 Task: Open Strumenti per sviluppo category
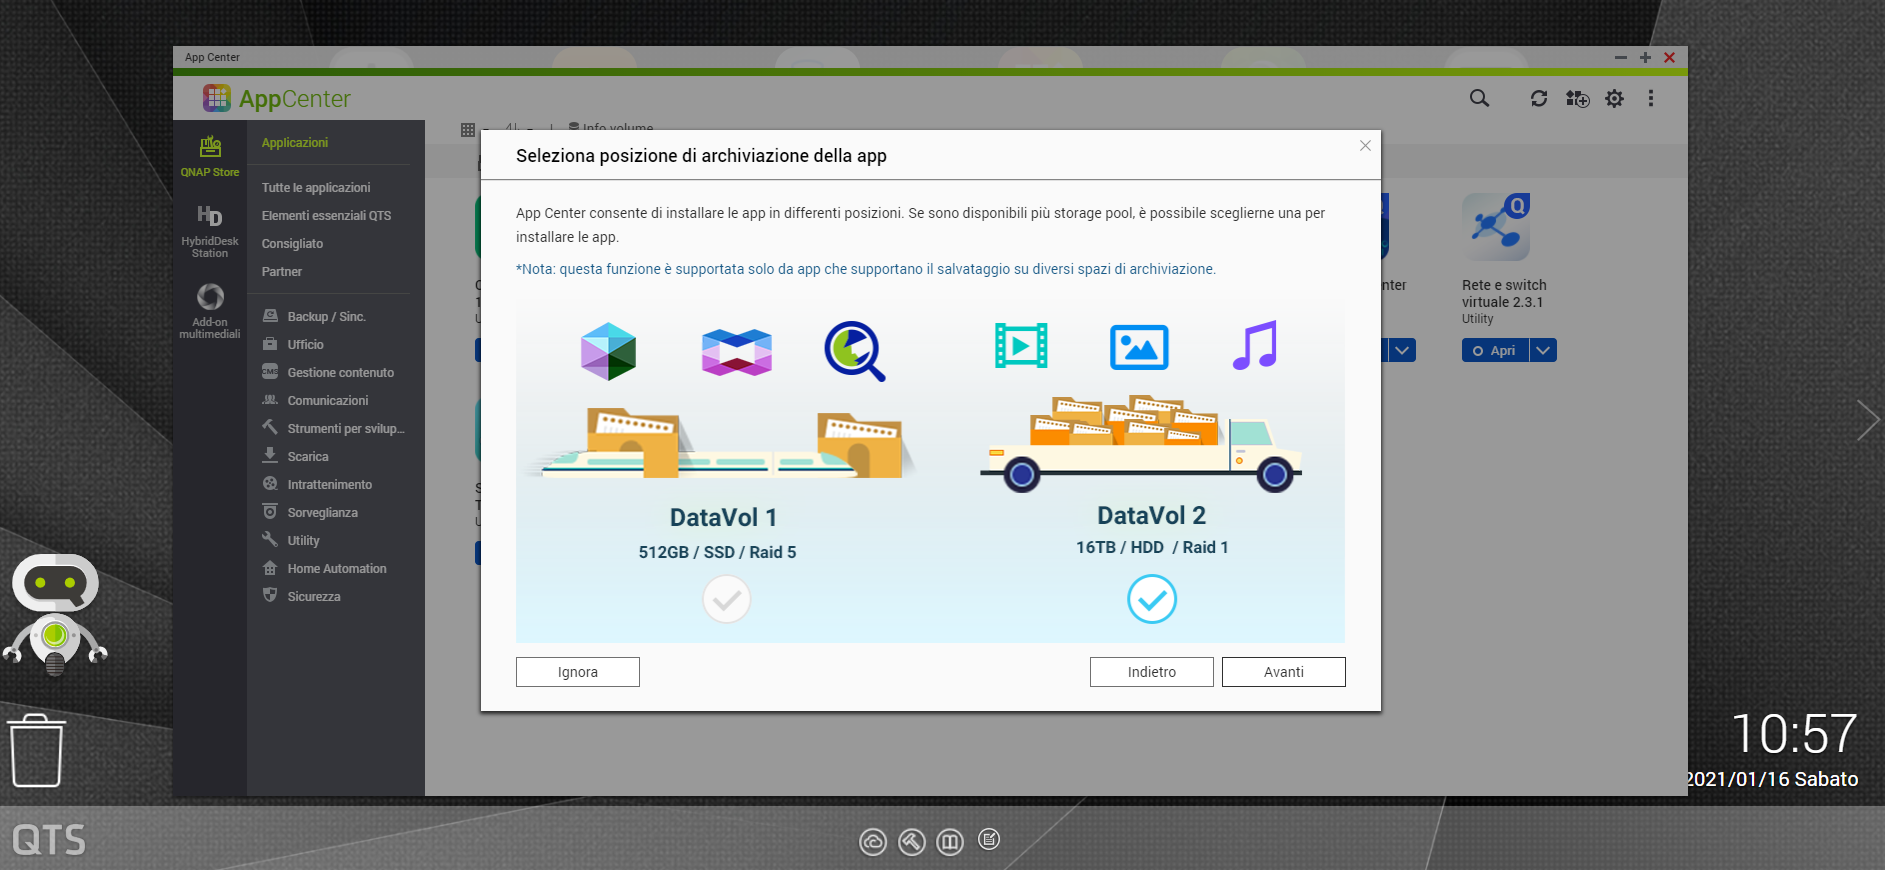point(346,428)
